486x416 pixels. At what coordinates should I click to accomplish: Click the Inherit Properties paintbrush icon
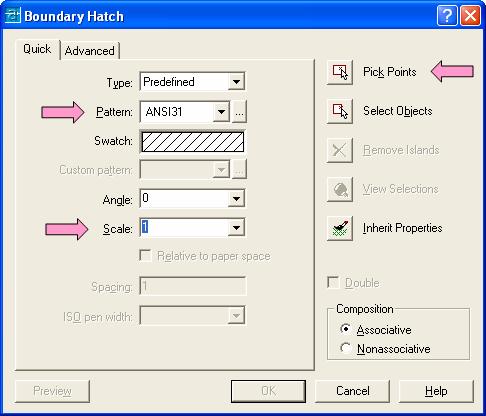[x=340, y=228]
